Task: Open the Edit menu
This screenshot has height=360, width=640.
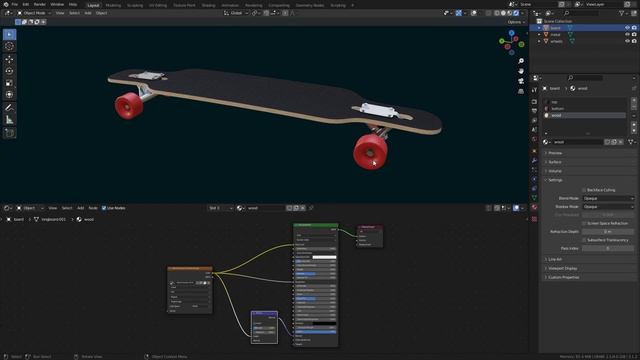Action: coord(26,4)
